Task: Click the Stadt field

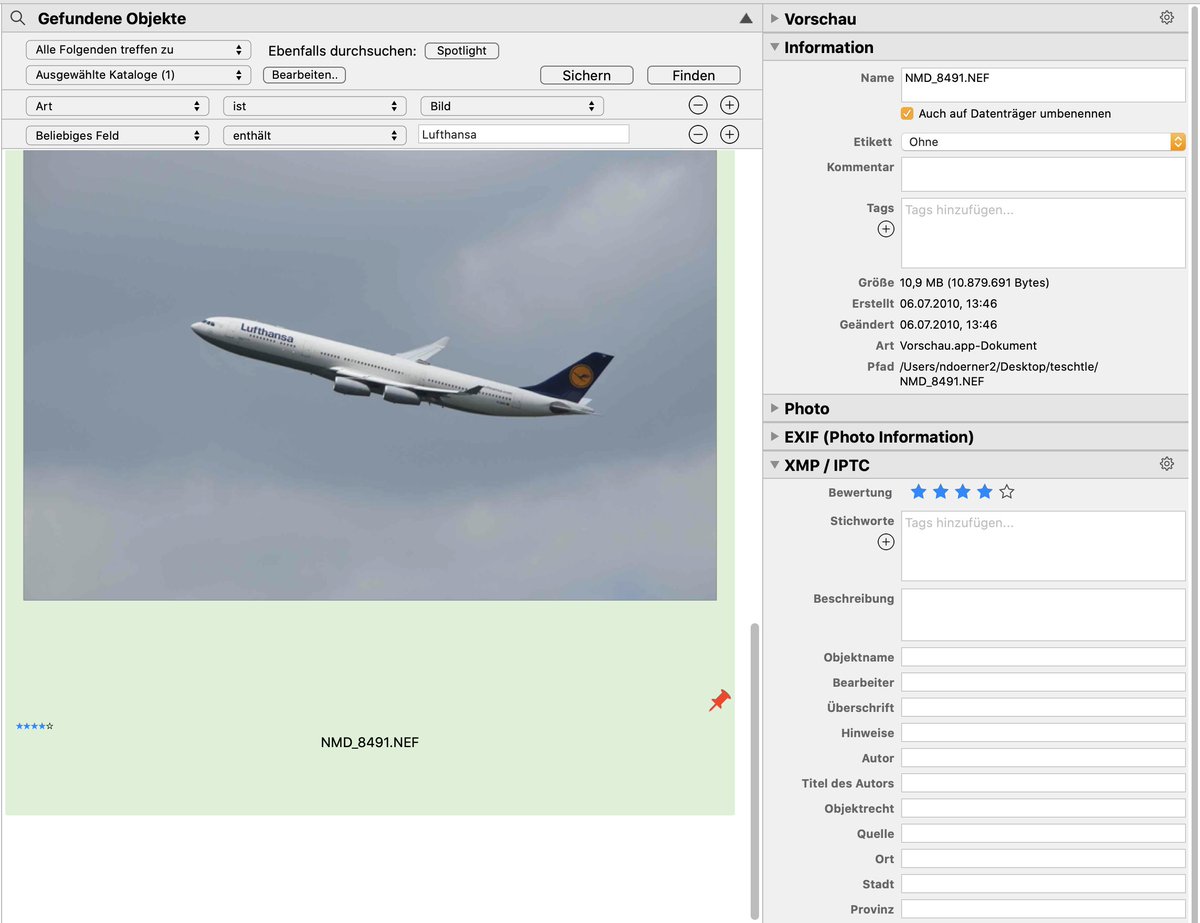Action: pyautogui.click(x=1043, y=884)
